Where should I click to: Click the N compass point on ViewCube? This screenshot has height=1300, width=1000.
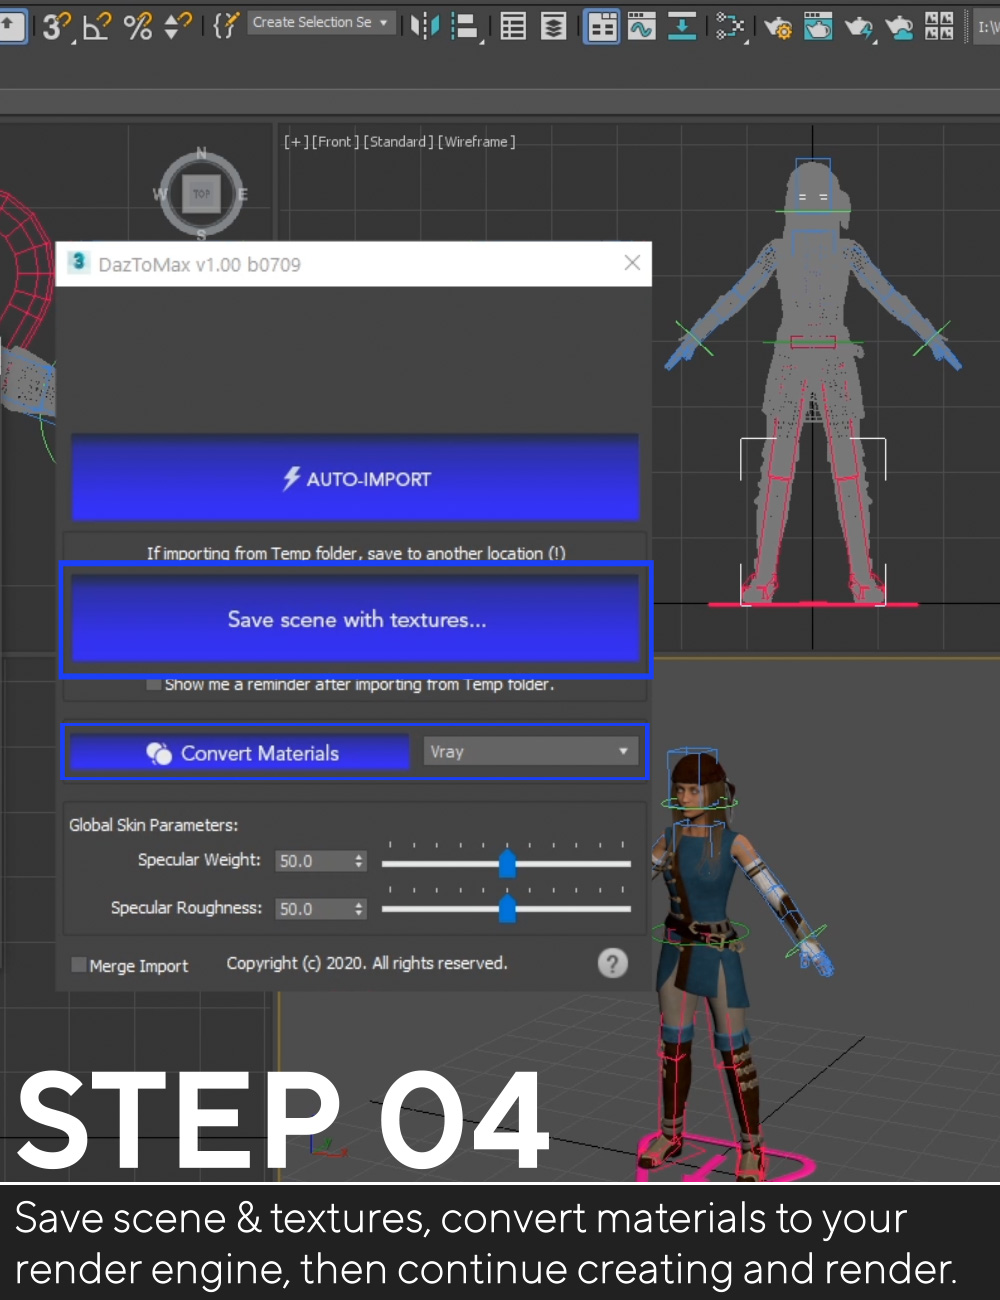pyautogui.click(x=201, y=153)
